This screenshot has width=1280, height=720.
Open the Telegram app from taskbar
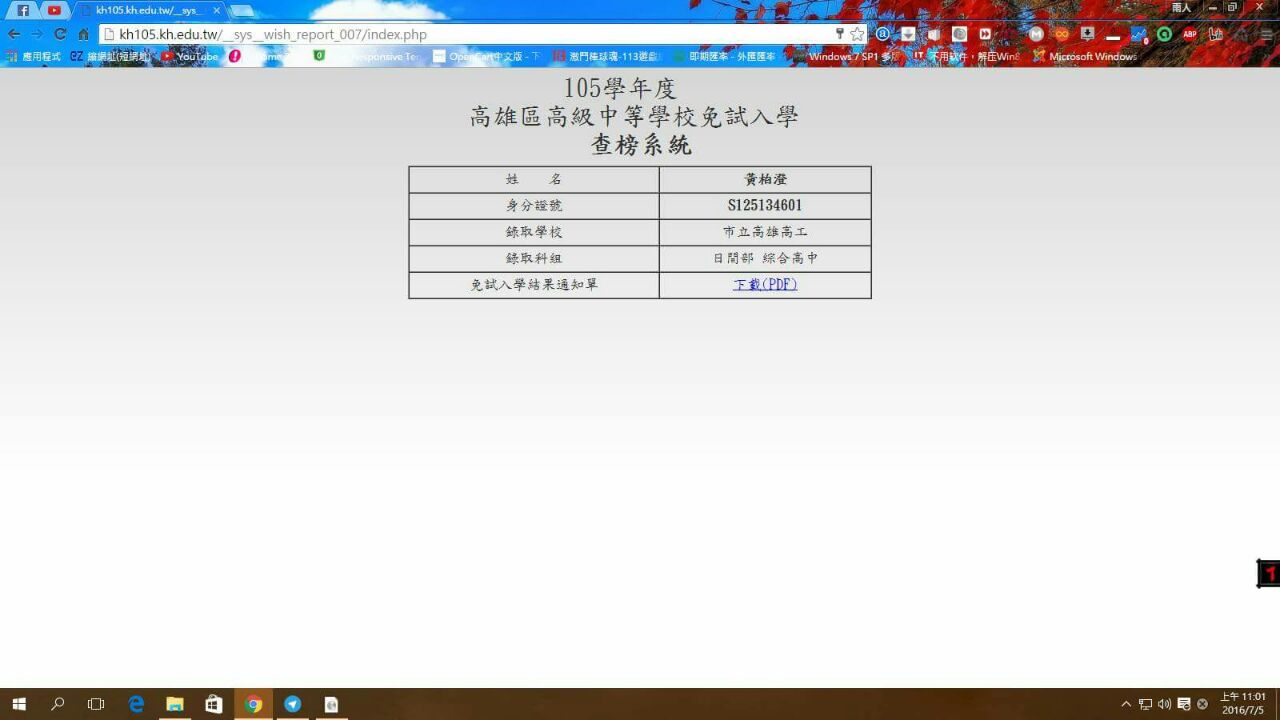(292, 704)
